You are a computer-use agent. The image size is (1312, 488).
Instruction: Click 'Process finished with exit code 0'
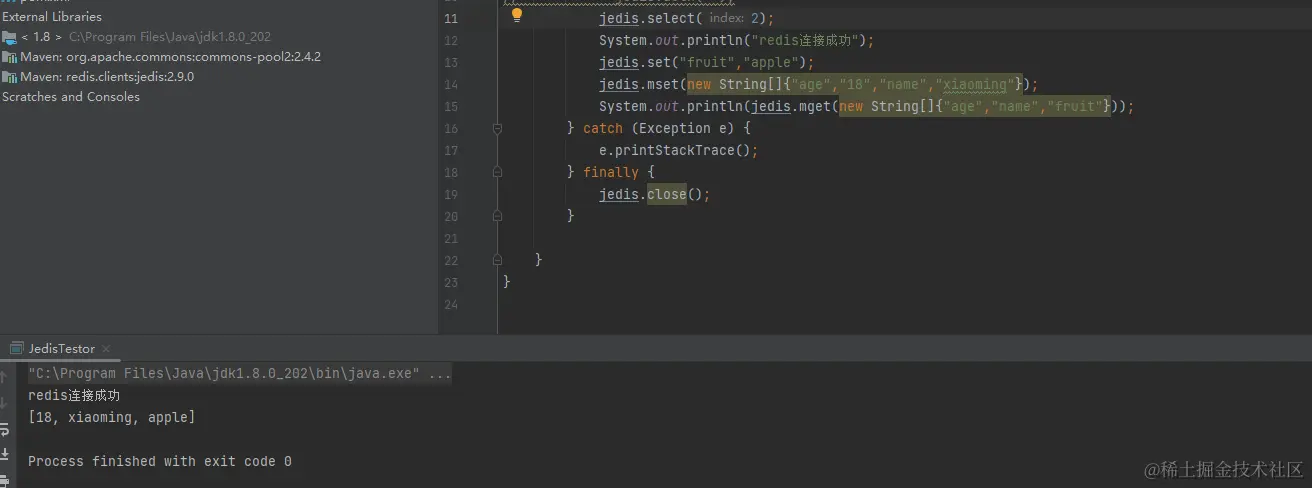click(160, 461)
